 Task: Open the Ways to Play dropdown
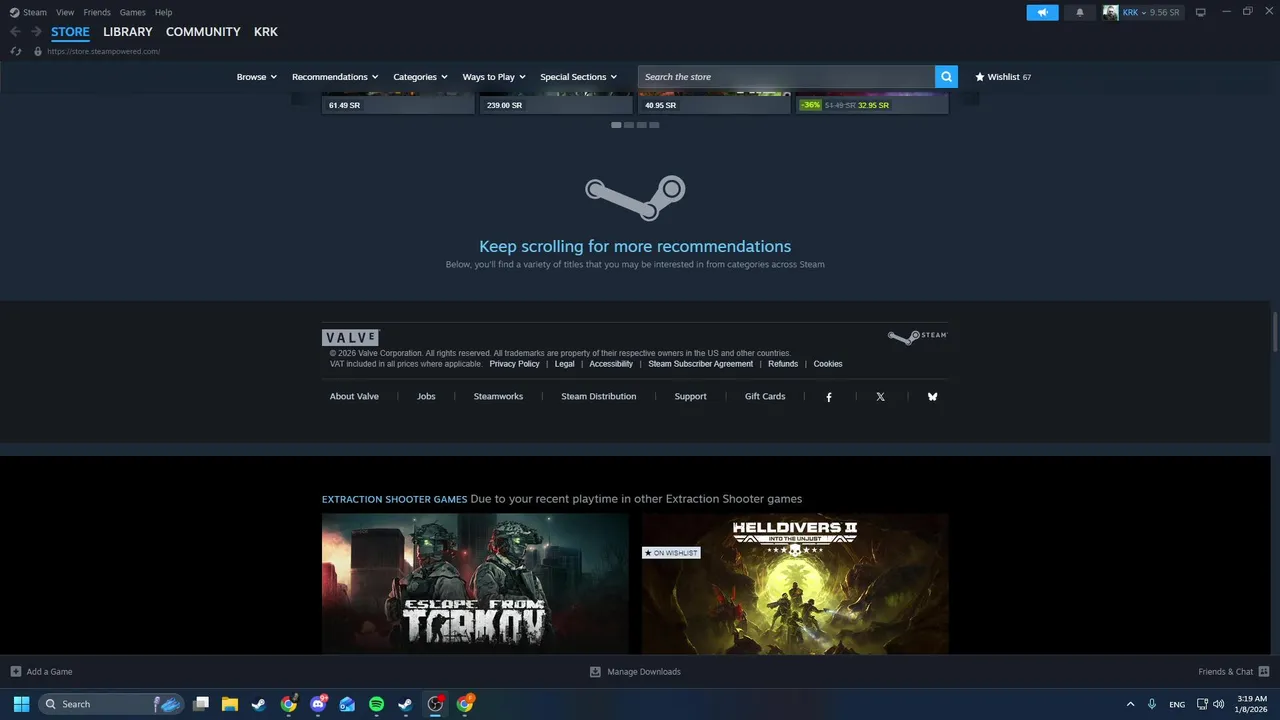(495, 77)
